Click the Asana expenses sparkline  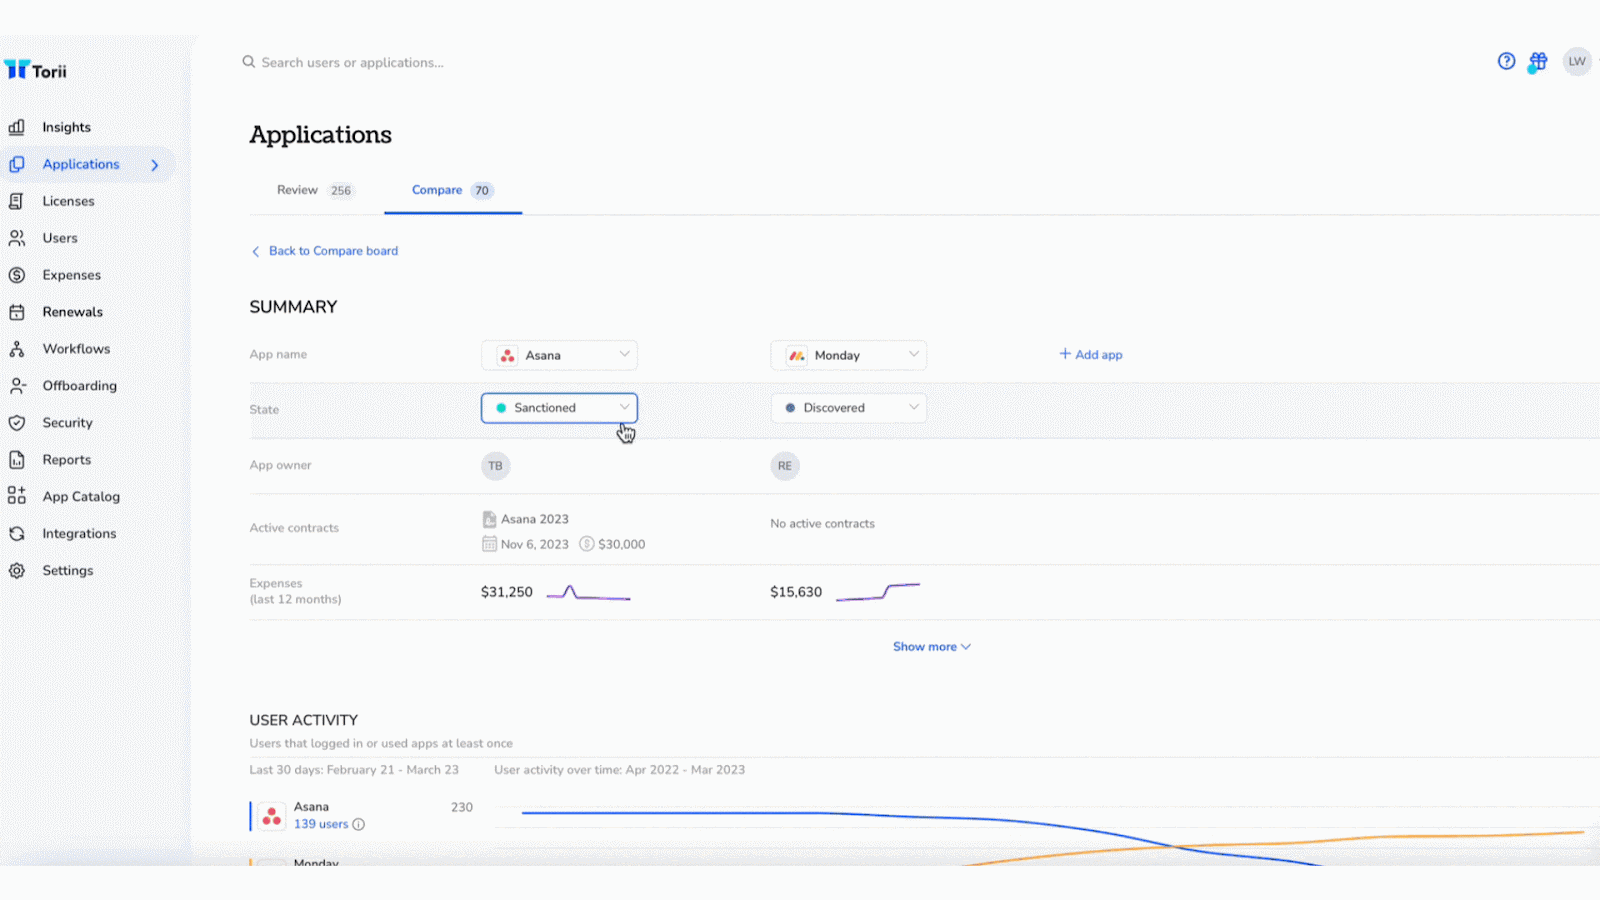coord(588,593)
